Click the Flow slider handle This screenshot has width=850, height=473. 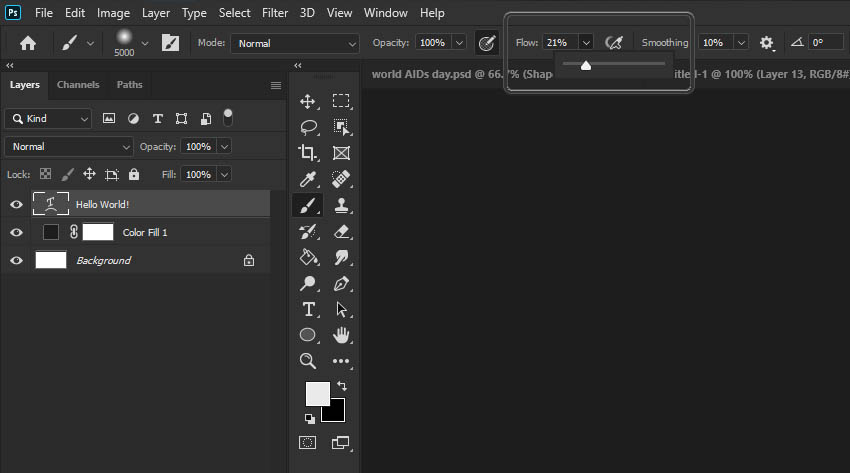[585, 66]
